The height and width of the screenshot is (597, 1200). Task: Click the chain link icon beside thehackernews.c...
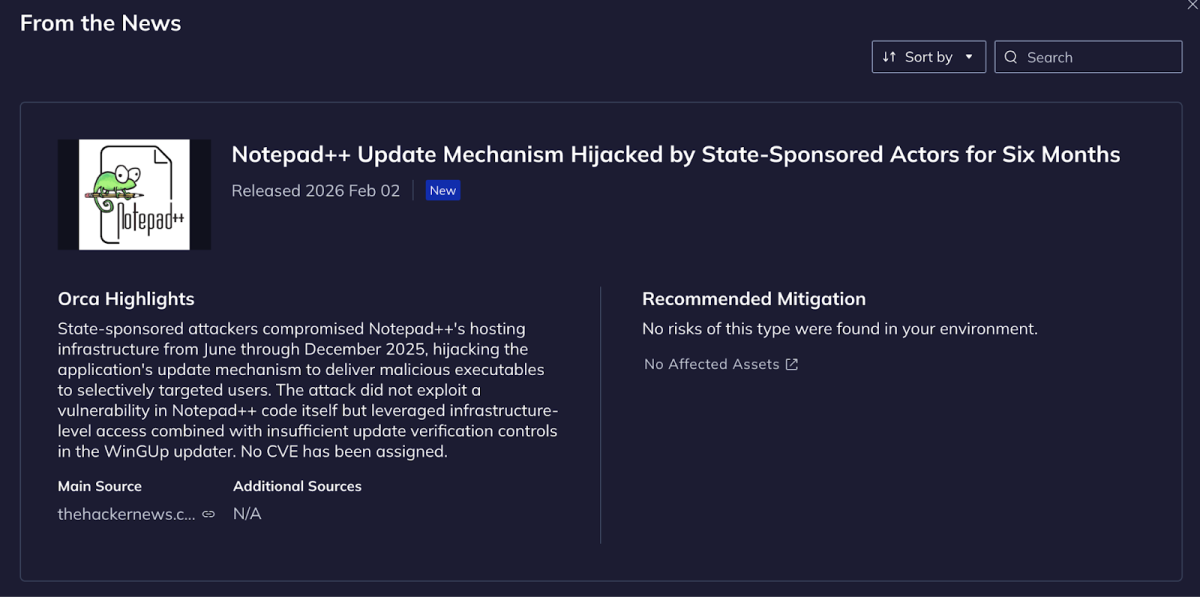click(208, 513)
